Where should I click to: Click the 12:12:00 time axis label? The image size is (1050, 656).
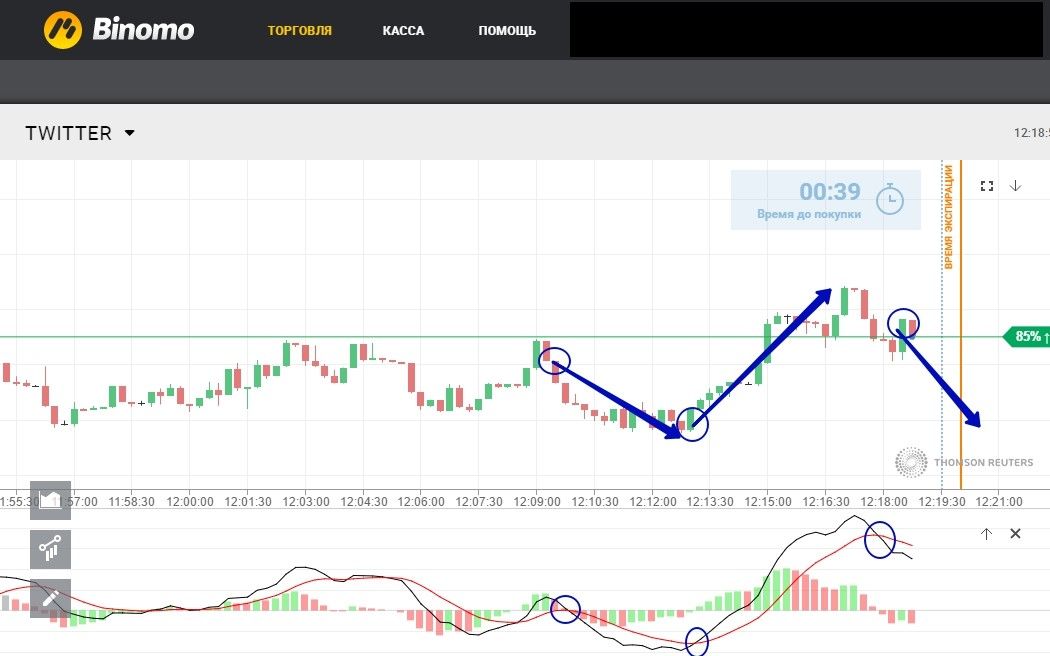tap(653, 501)
